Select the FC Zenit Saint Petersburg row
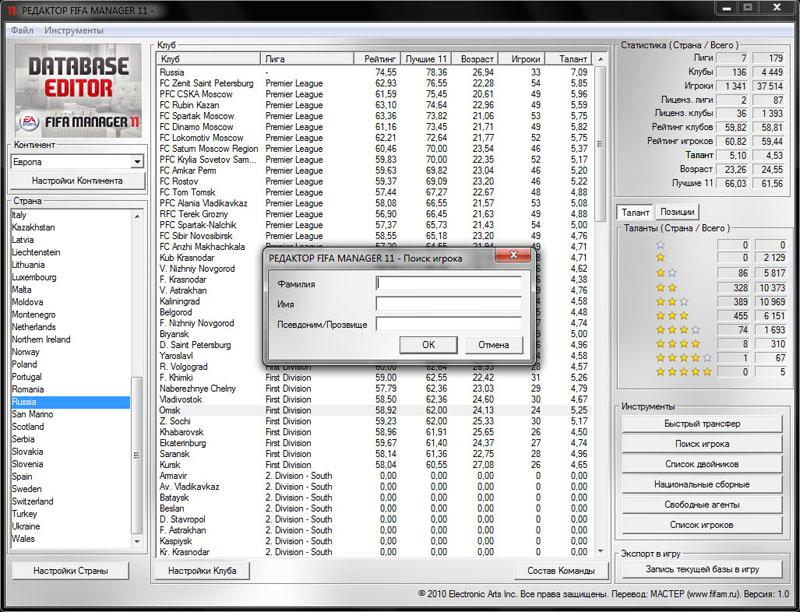This screenshot has width=800, height=612. tap(374, 83)
